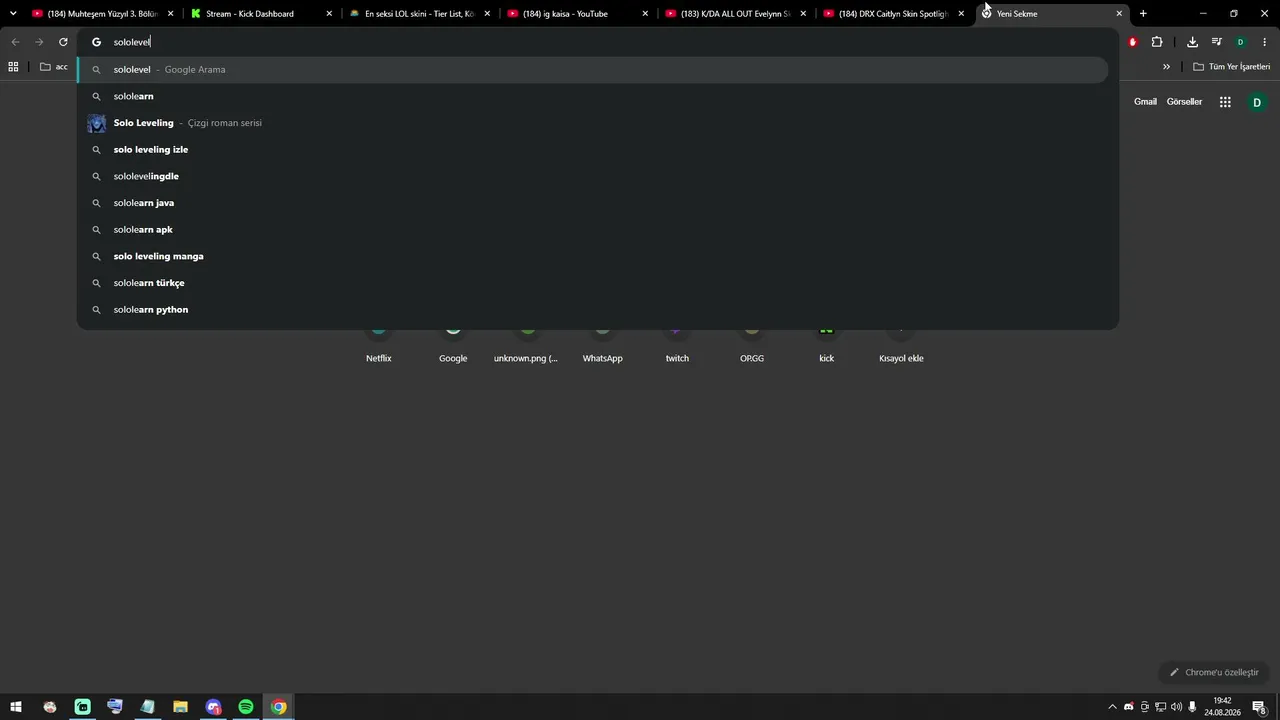
Task: Select the 'sololevel - Google Arama' suggestion
Action: click(593, 70)
